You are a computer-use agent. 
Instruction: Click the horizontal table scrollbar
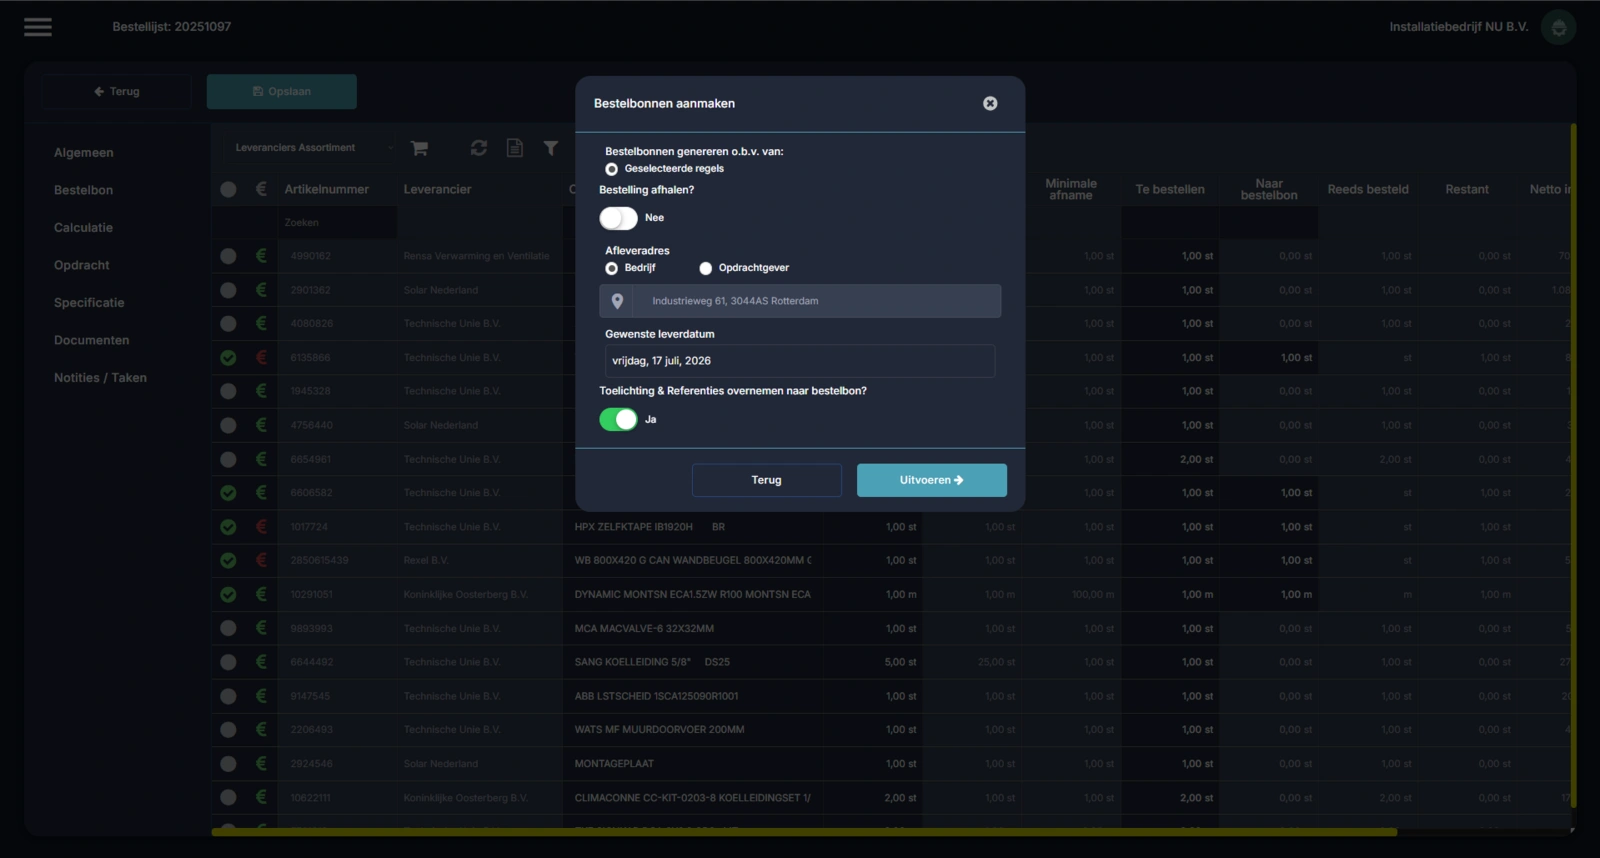pos(804,831)
